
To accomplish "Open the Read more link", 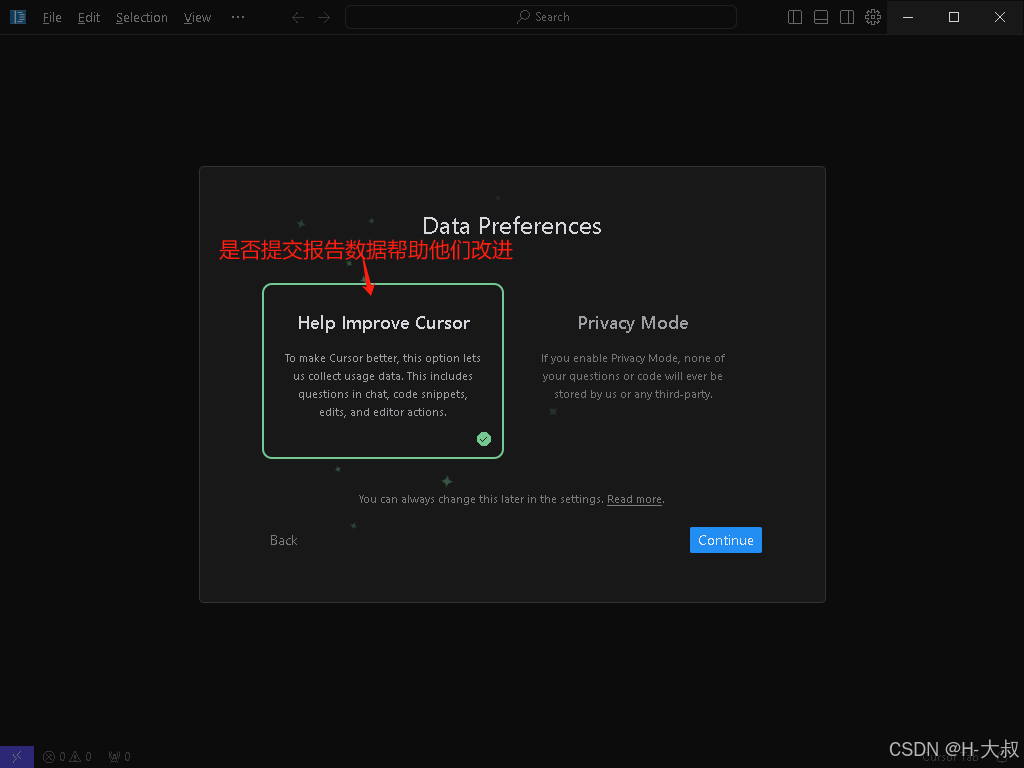I will [634, 499].
